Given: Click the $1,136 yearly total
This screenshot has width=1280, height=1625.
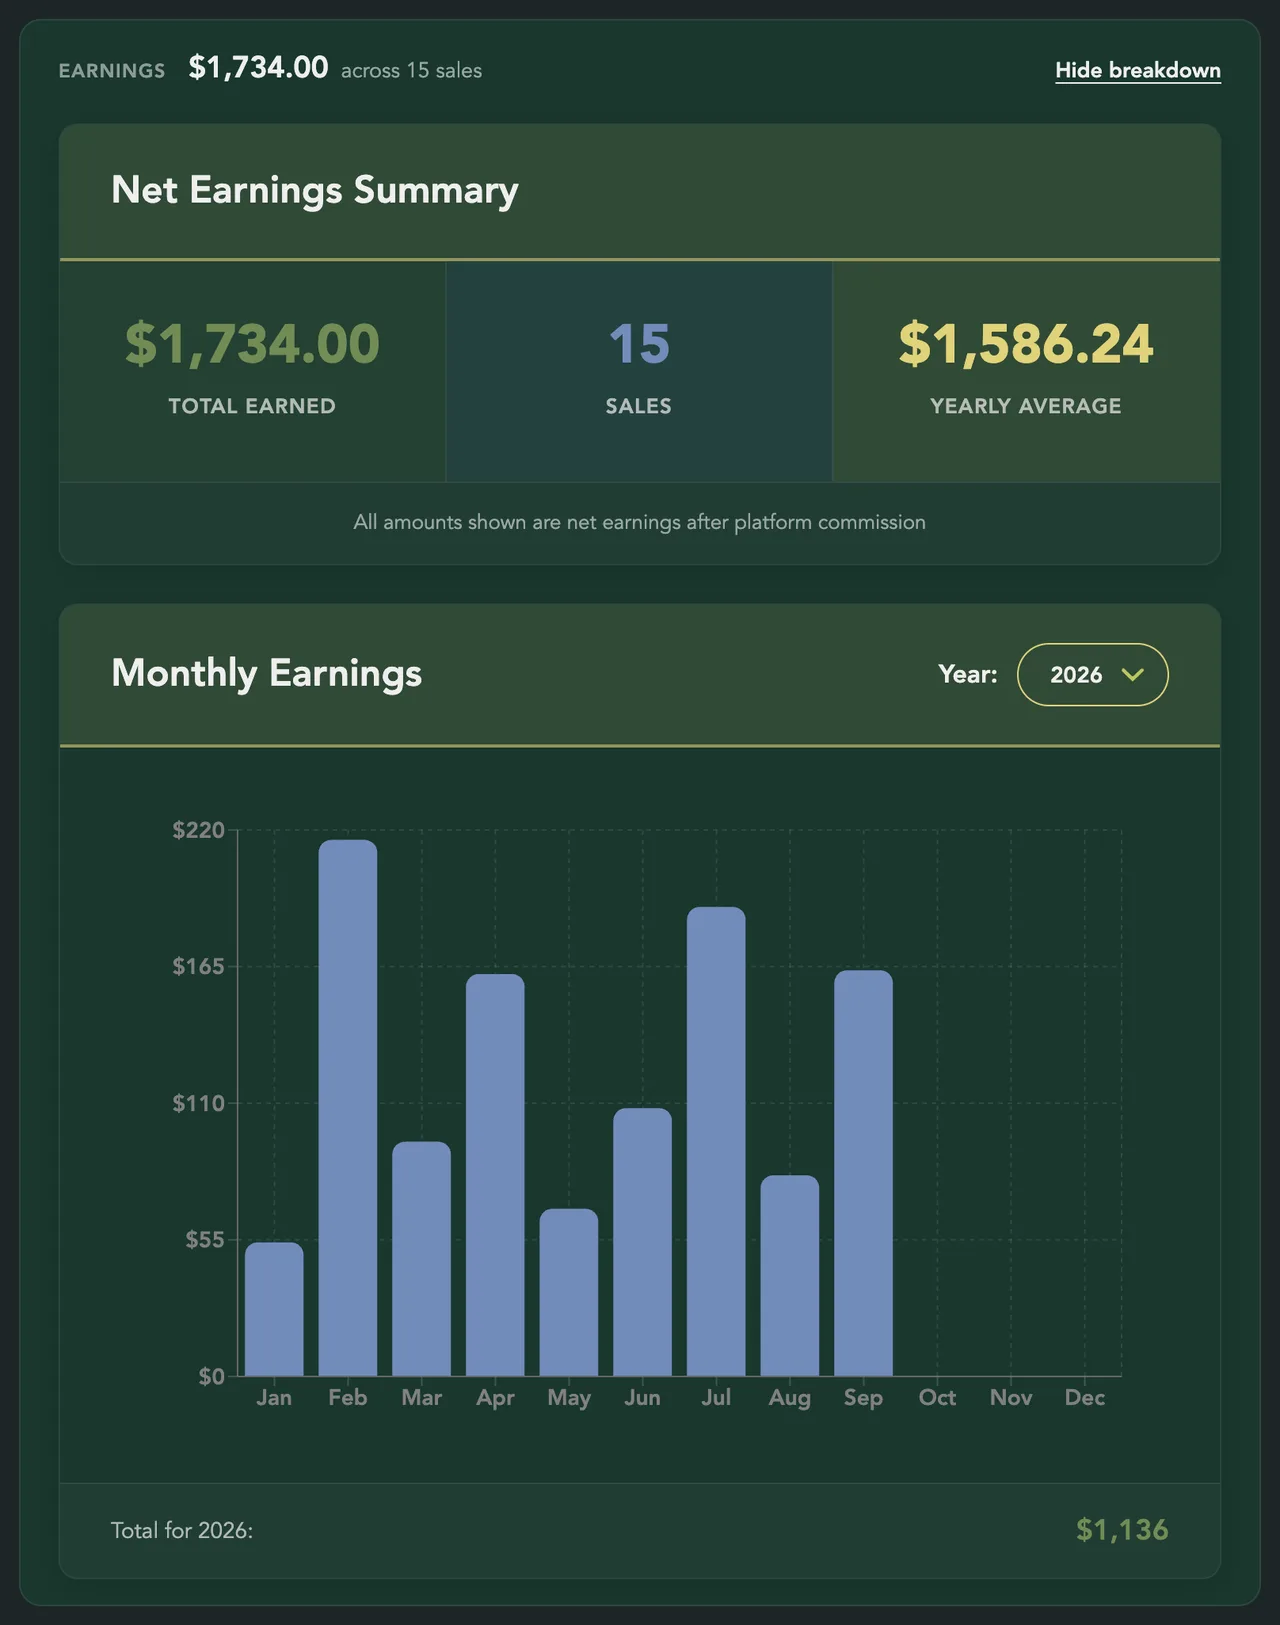Looking at the screenshot, I should tap(1122, 1530).
